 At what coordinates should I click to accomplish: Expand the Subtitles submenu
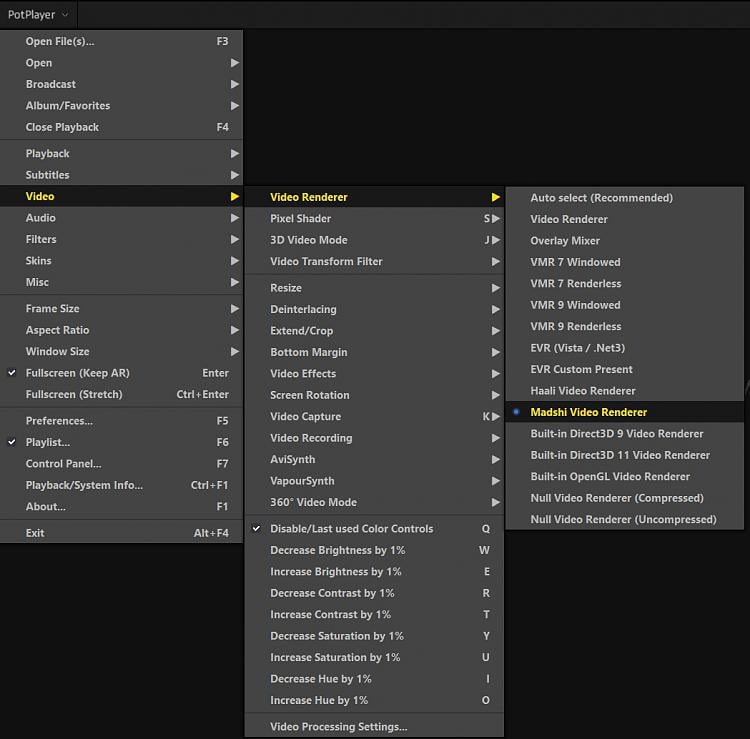(x=121, y=175)
